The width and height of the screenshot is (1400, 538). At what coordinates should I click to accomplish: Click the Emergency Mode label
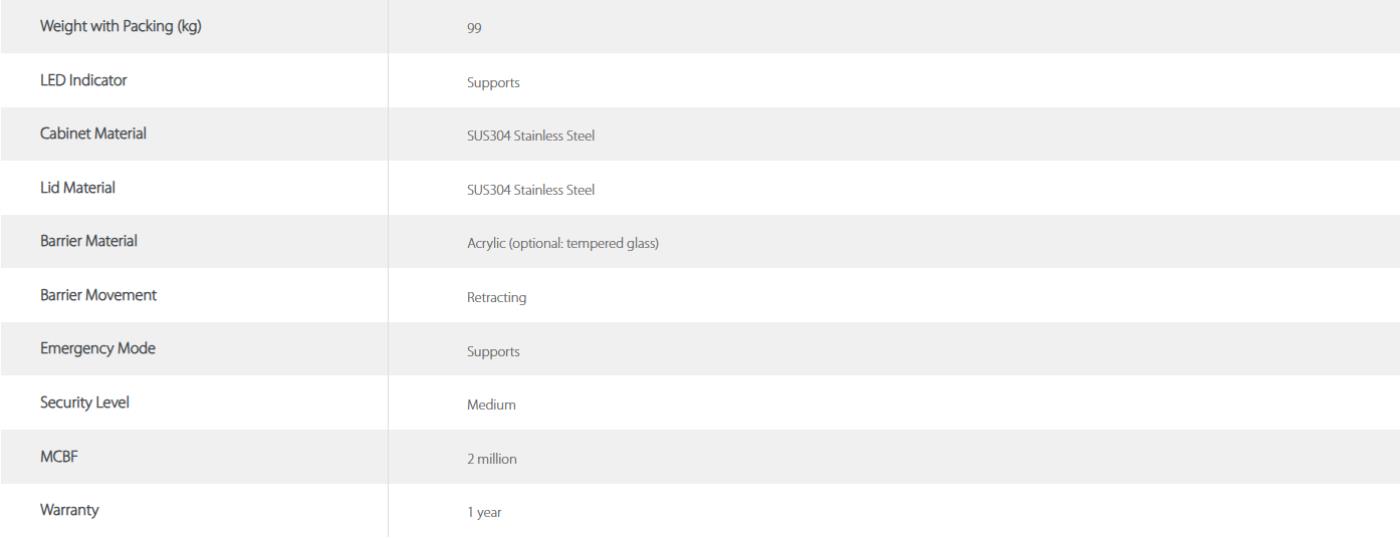click(97, 349)
